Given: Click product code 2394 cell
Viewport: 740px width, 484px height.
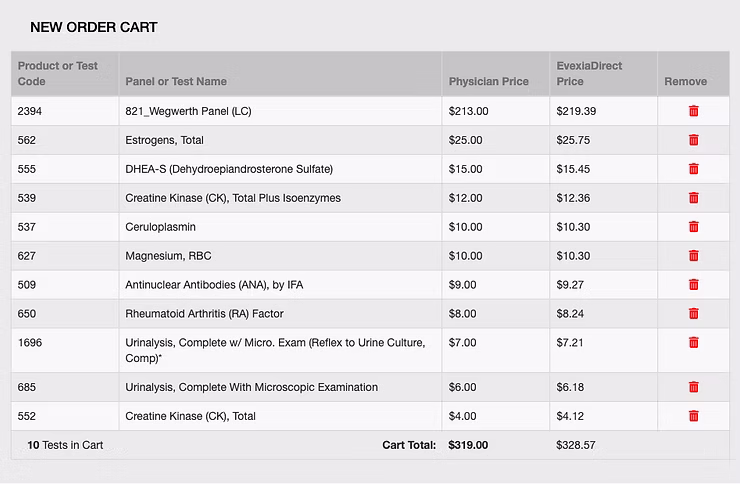Looking at the screenshot, I should [30, 112].
